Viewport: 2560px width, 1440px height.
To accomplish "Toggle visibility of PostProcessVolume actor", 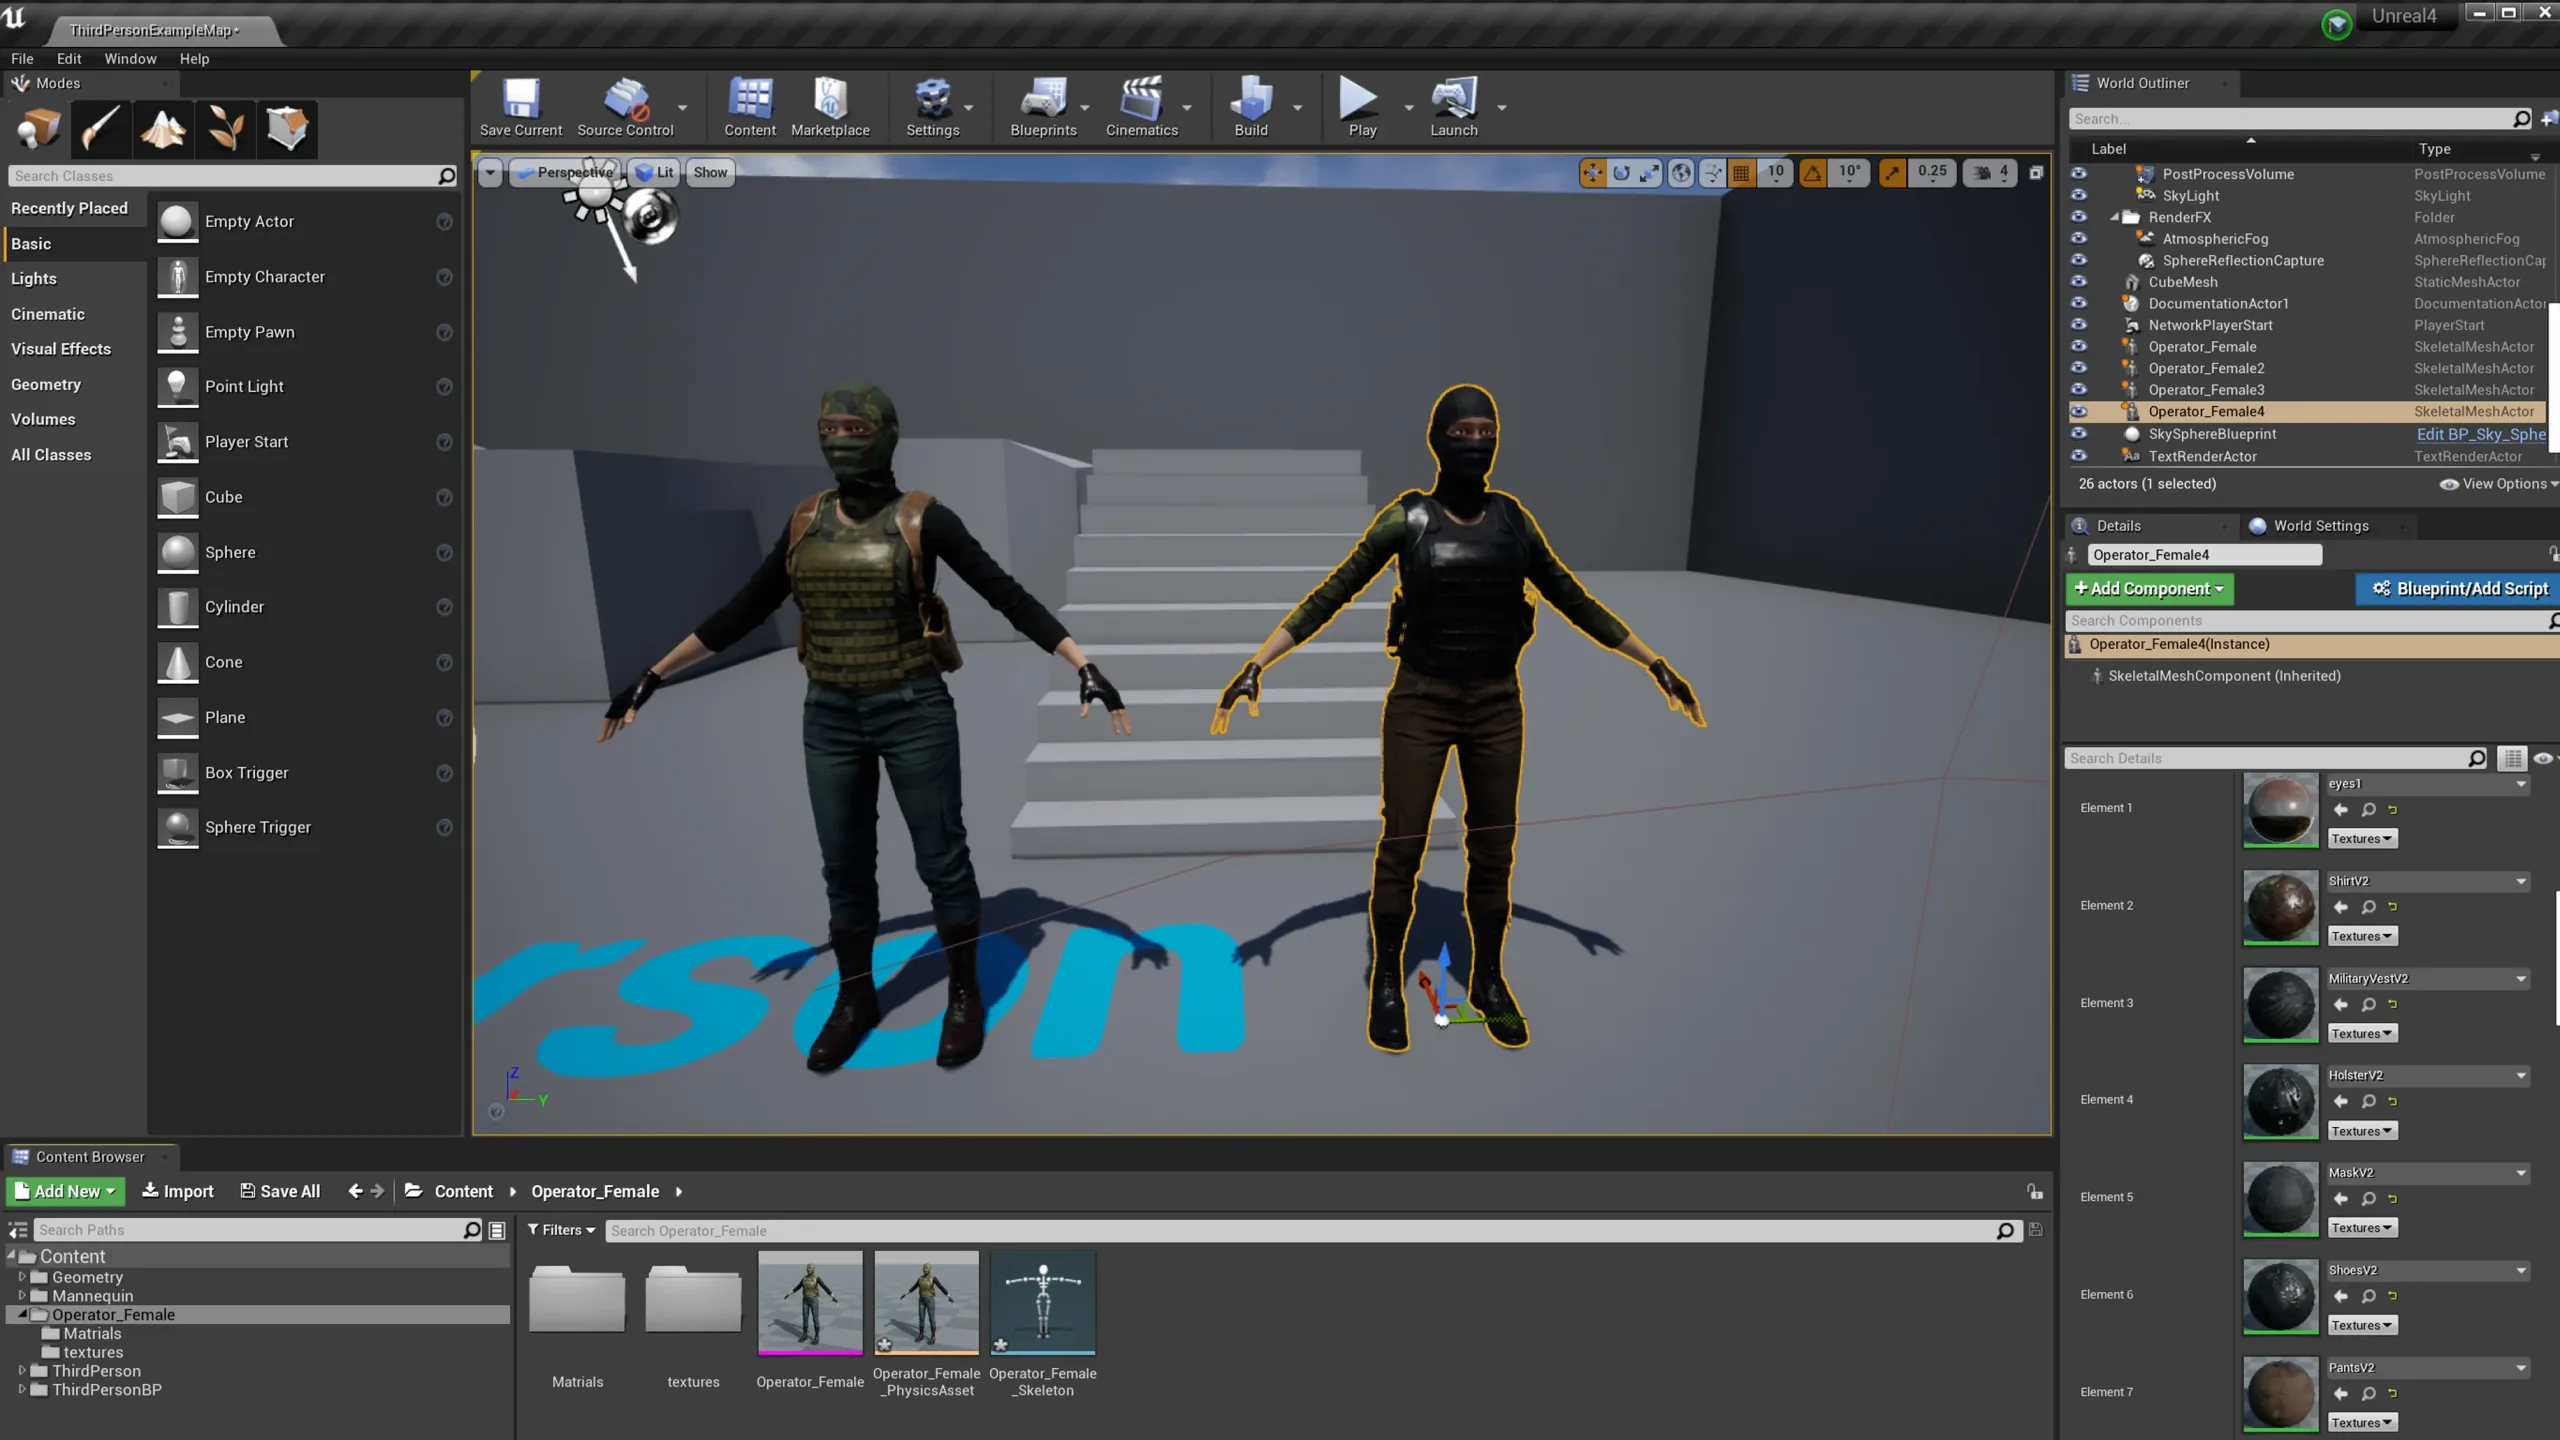I will pos(2079,173).
